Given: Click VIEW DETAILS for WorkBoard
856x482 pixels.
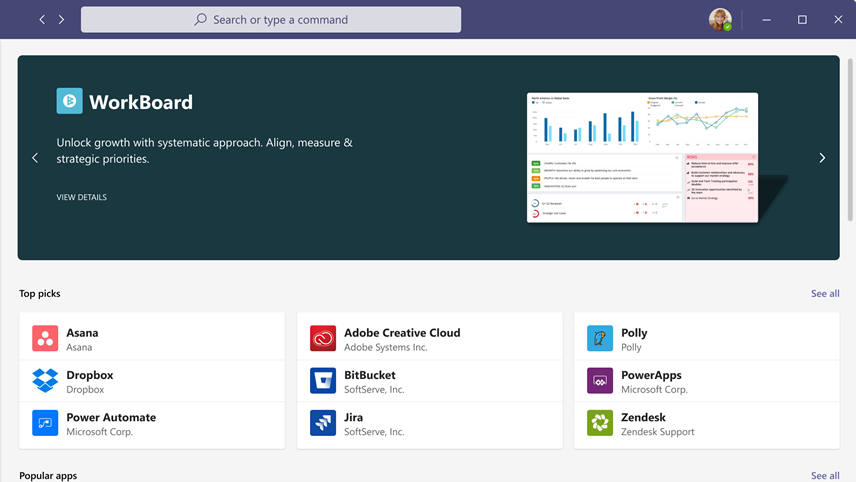Looking at the screenshot, I should click(x=81, y=197).
